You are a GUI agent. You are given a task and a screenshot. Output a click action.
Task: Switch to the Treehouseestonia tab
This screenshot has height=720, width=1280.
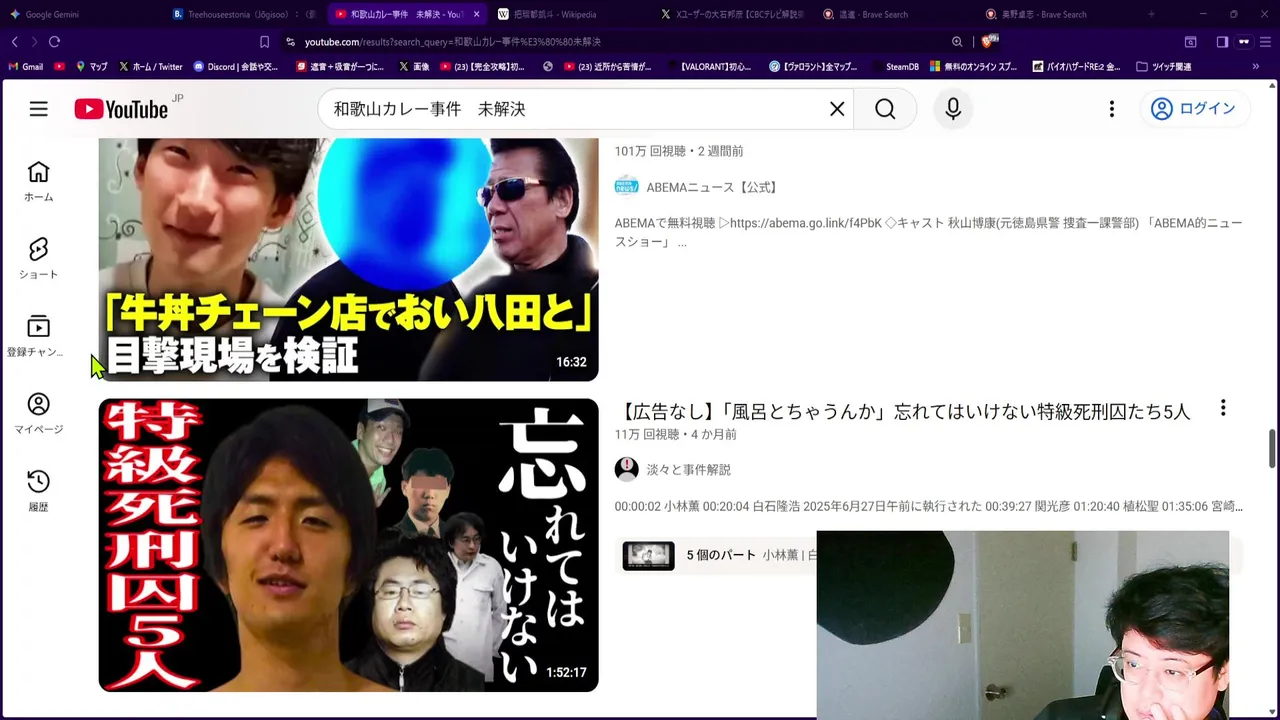point(244,14)
